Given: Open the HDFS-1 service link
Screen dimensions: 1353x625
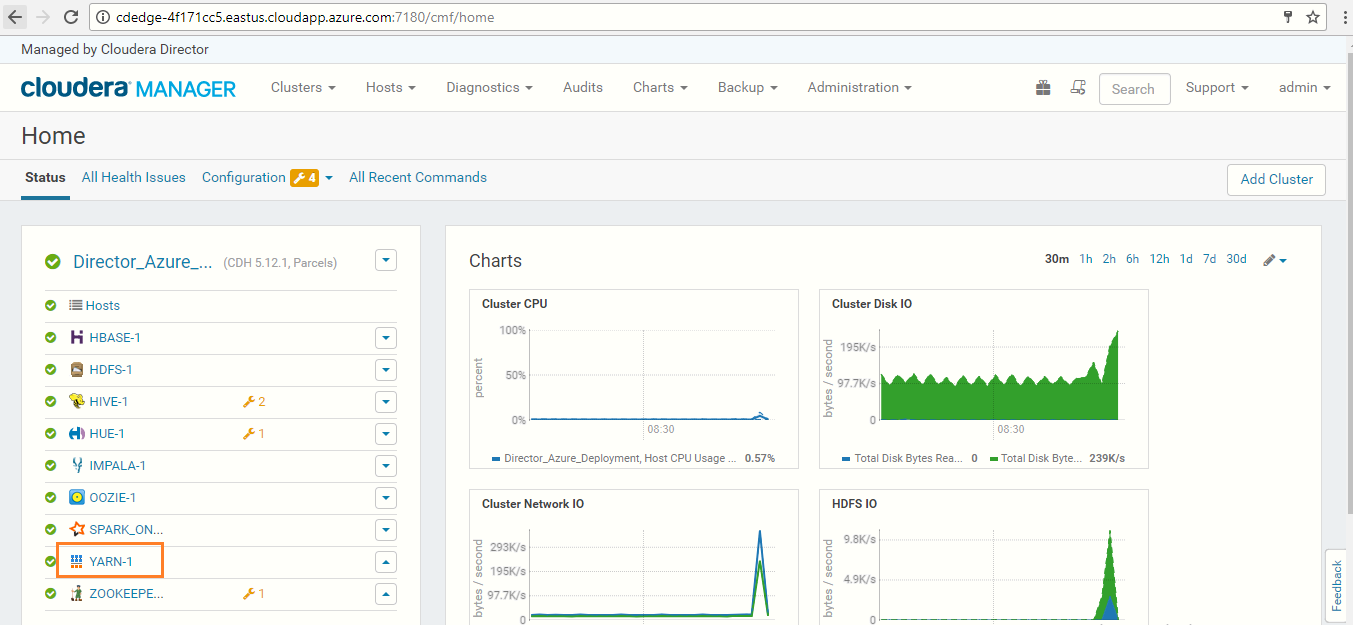Looking at the screenshot, I should tap(111, 369).
